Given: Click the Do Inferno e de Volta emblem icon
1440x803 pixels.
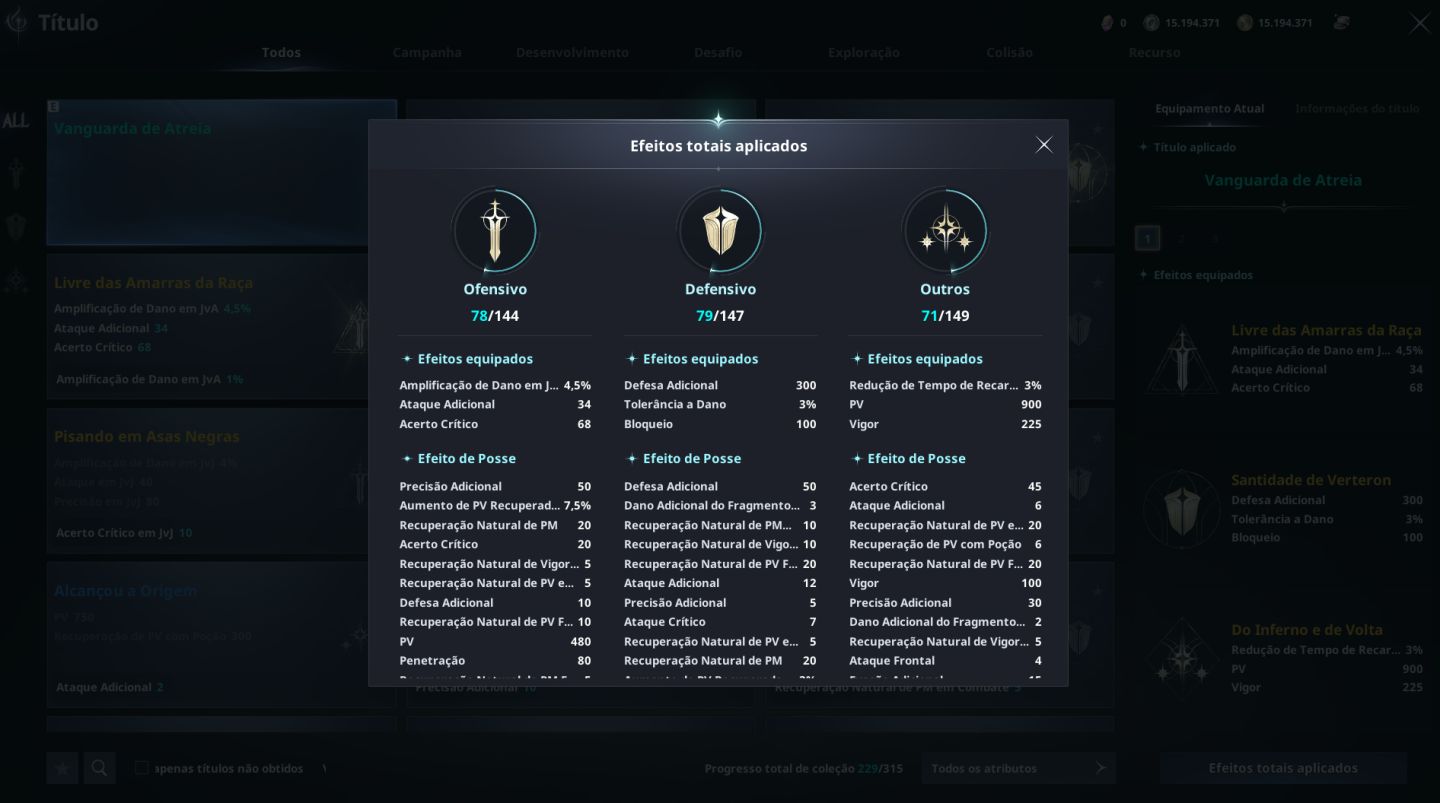Looking at the screenshot, I should (1182, 659).
